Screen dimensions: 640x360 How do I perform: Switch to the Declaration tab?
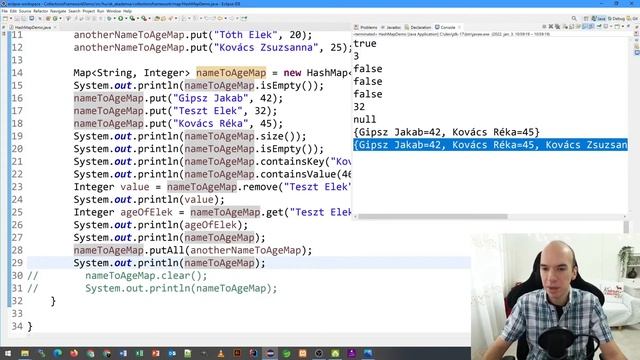pyautogui.click(x=418, y=27)
